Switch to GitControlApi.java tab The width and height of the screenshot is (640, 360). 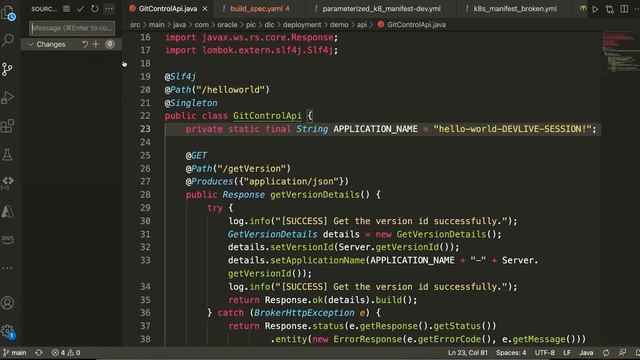click(x=168, y=9)
